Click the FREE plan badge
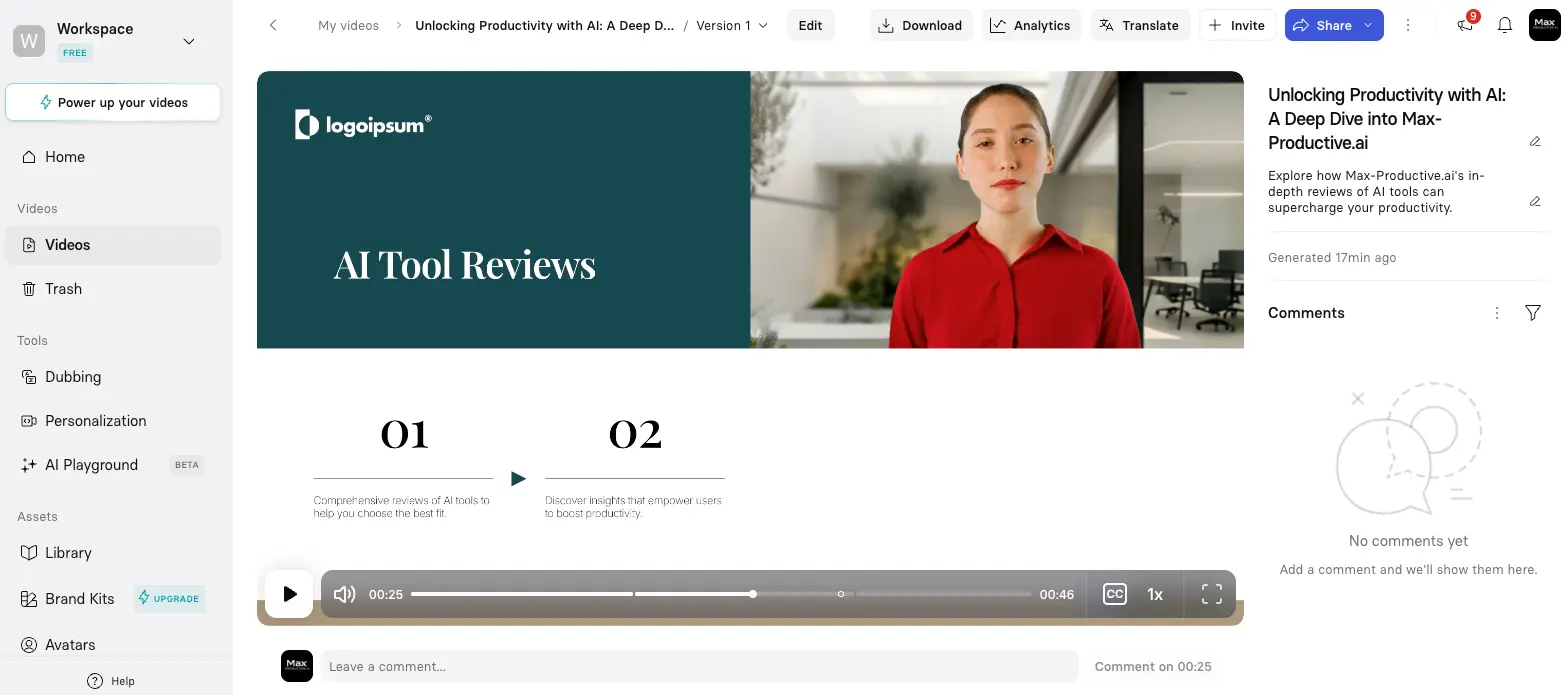Image resolution: width=1565 pixels, height=695 pixels. coord(75,53)
